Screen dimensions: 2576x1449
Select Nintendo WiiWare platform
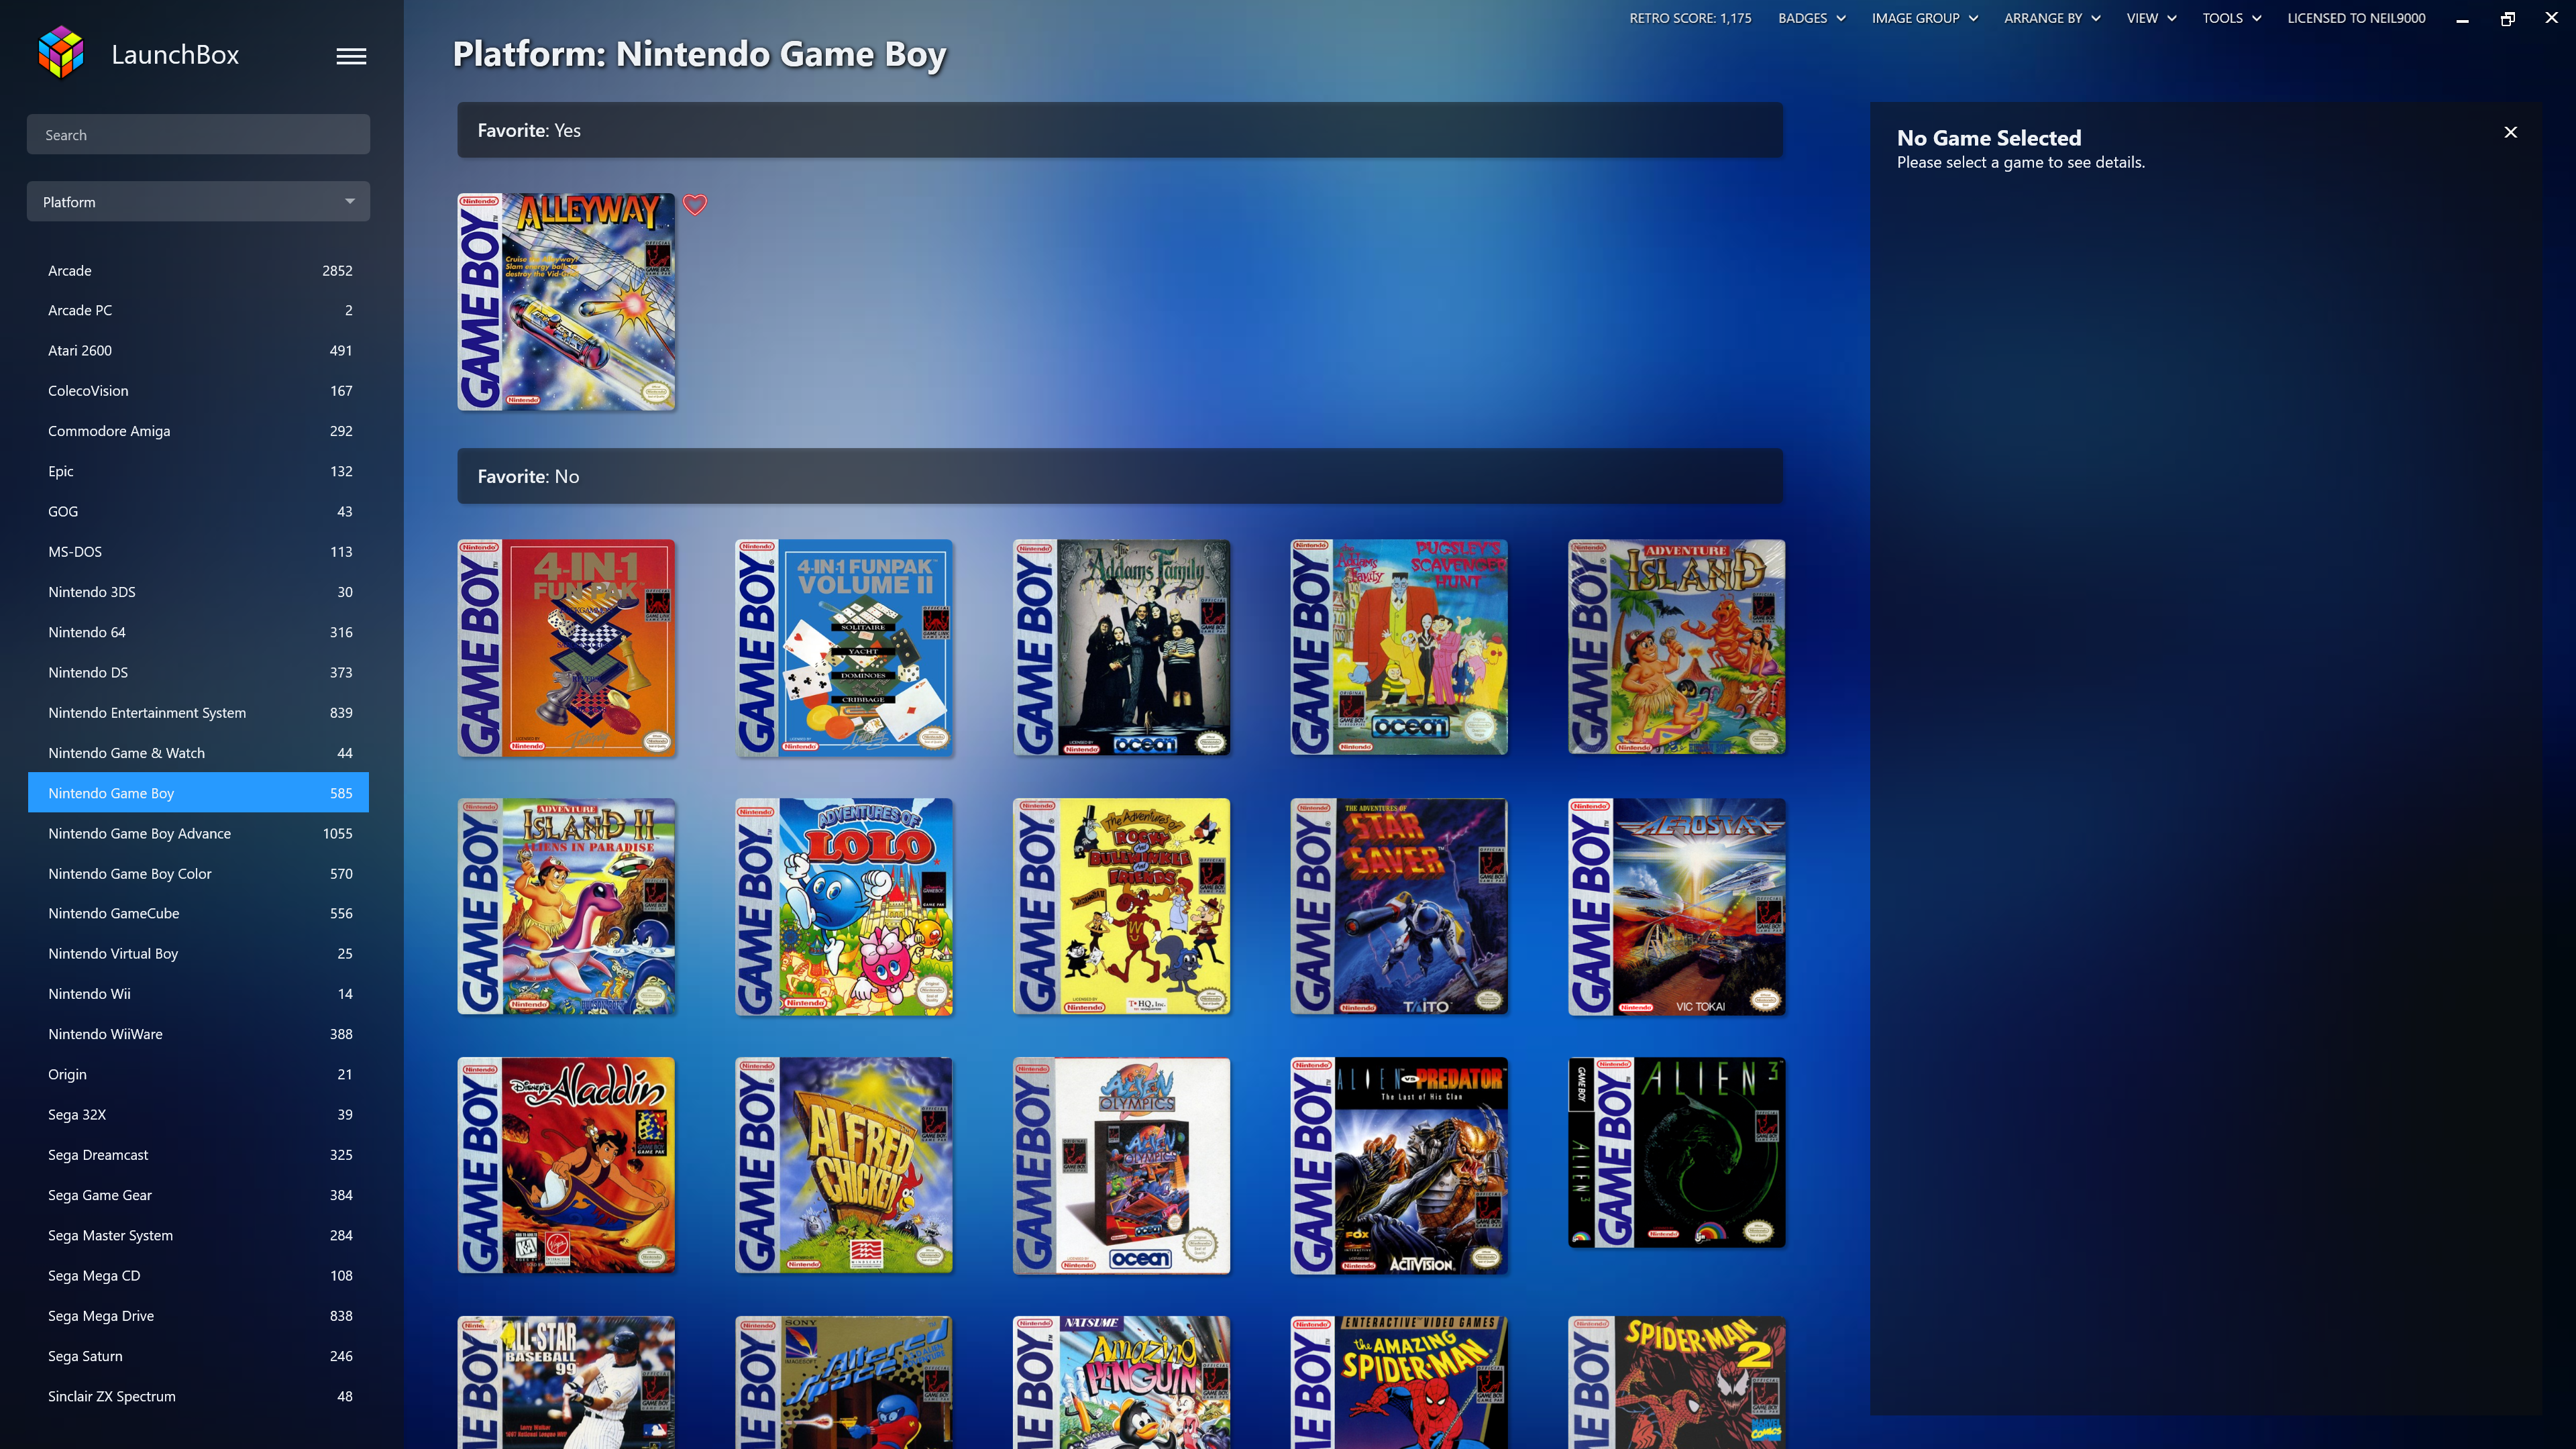[x=198, y=1034]
